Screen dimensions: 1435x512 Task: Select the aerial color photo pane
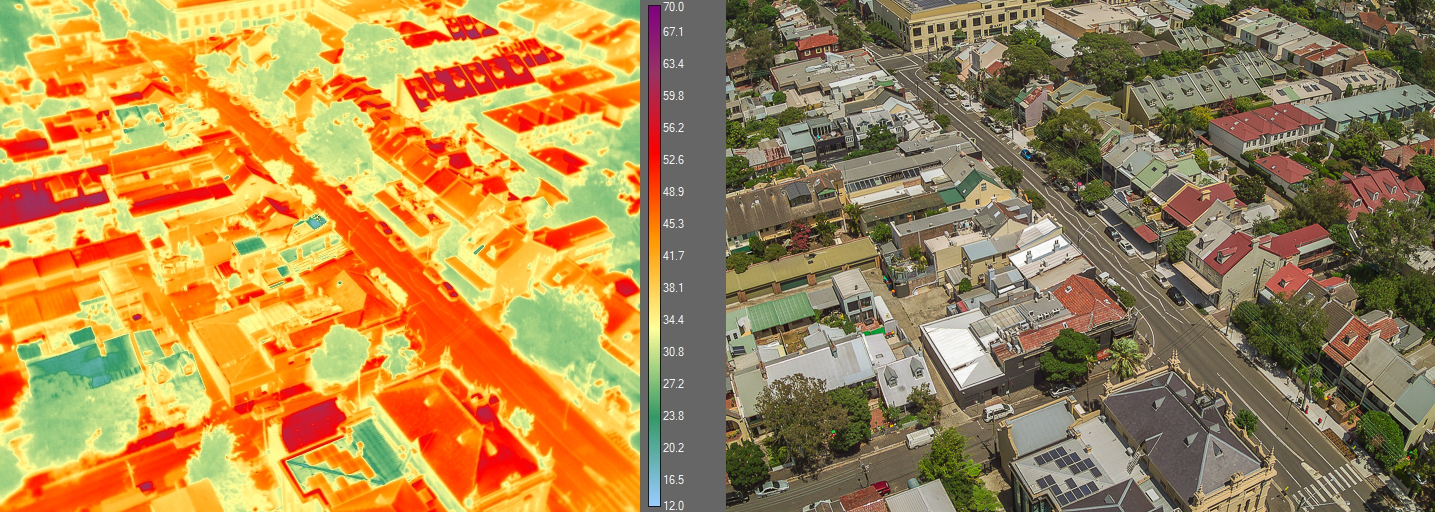(x=1080, y=256)
